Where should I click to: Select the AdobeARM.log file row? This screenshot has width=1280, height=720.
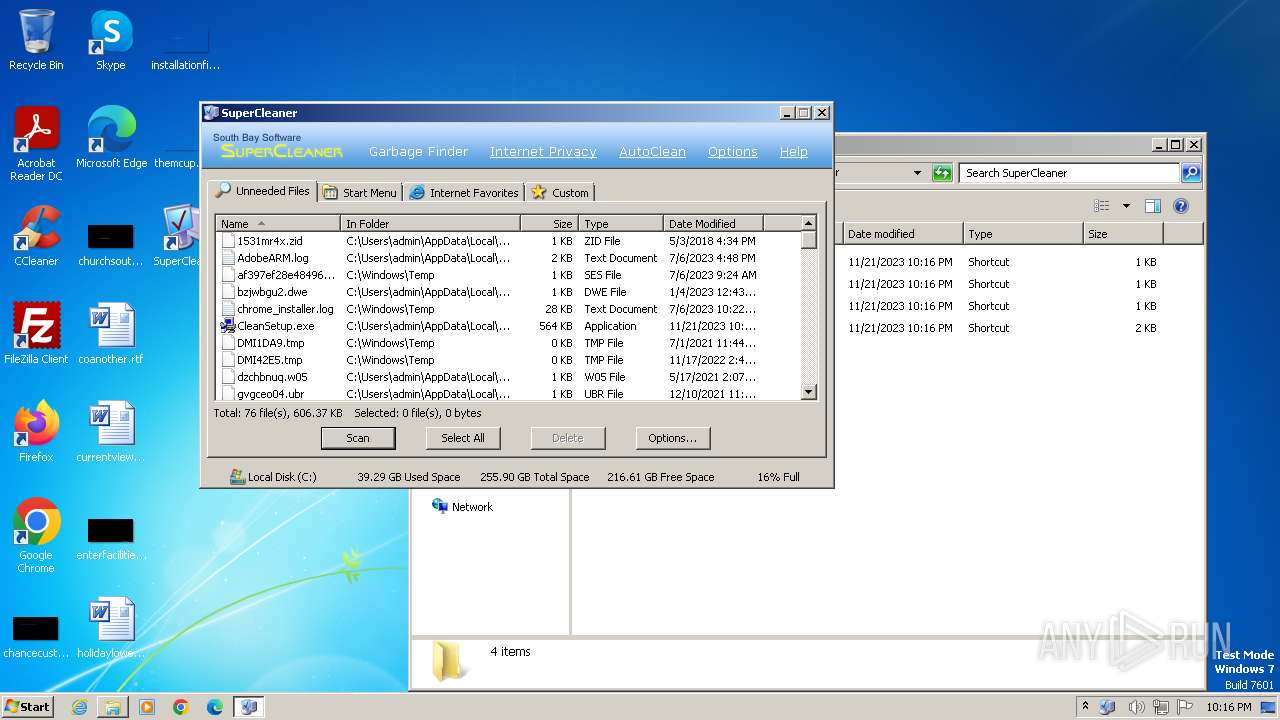pyautogui.click(x=508, y=258)
